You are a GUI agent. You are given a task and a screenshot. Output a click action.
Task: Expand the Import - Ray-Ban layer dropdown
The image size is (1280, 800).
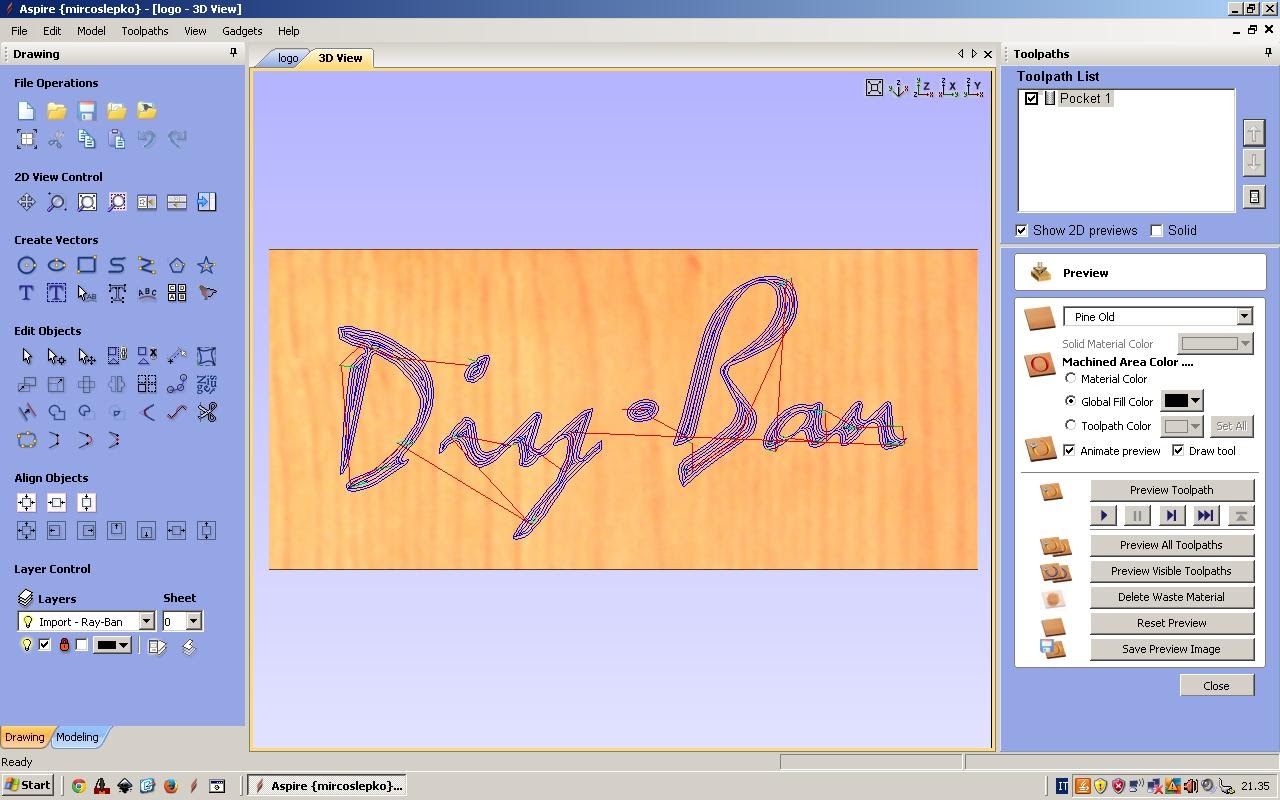pos(147,621)
